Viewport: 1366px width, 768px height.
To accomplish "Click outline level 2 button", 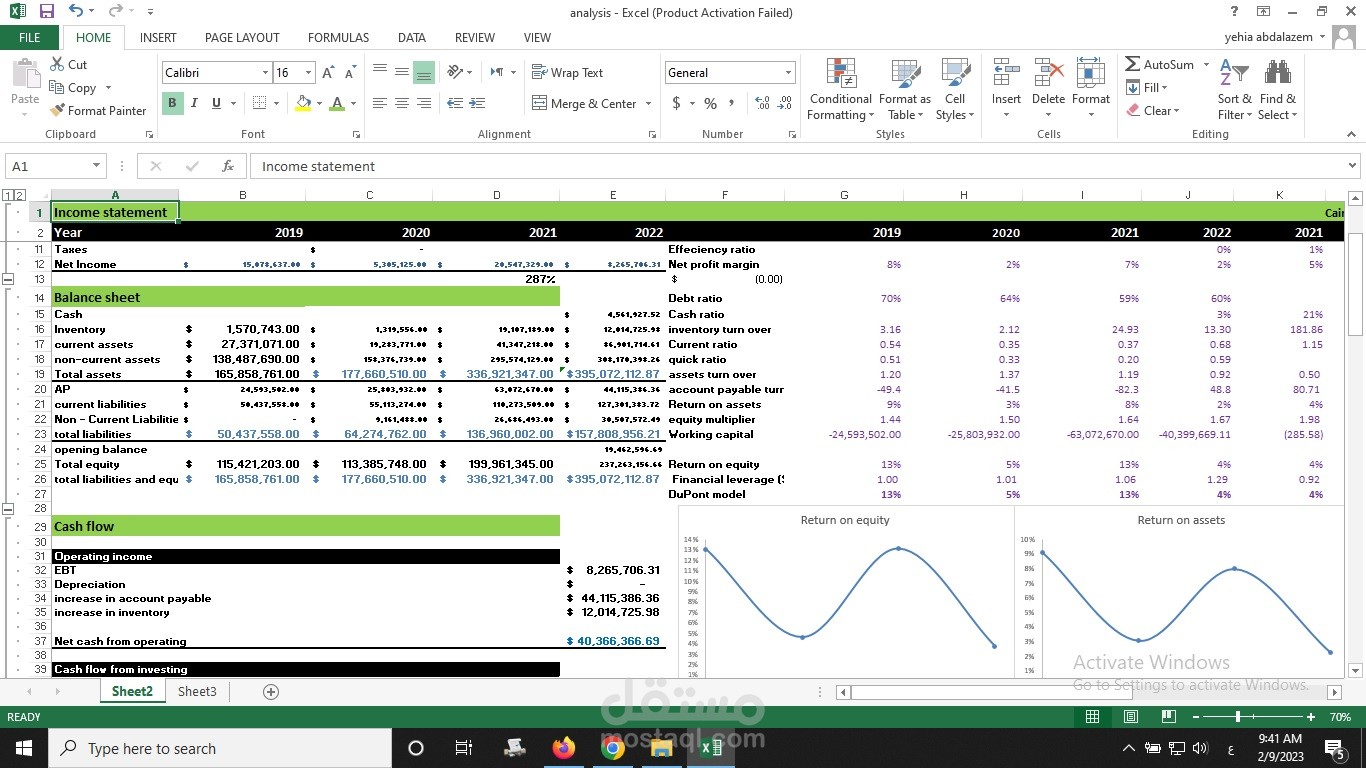I will point(20,195).
